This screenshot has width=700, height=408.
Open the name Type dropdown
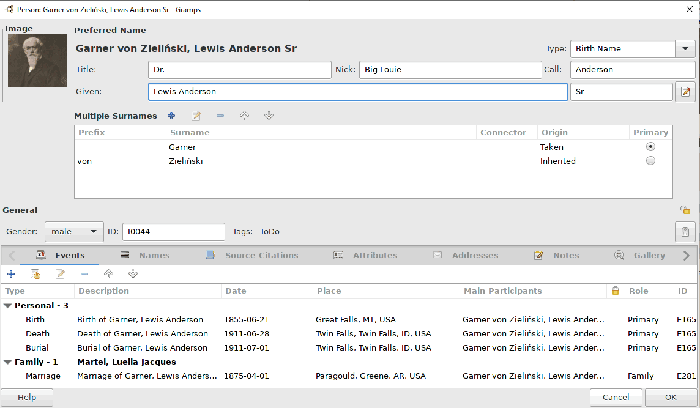click(685, 49)
